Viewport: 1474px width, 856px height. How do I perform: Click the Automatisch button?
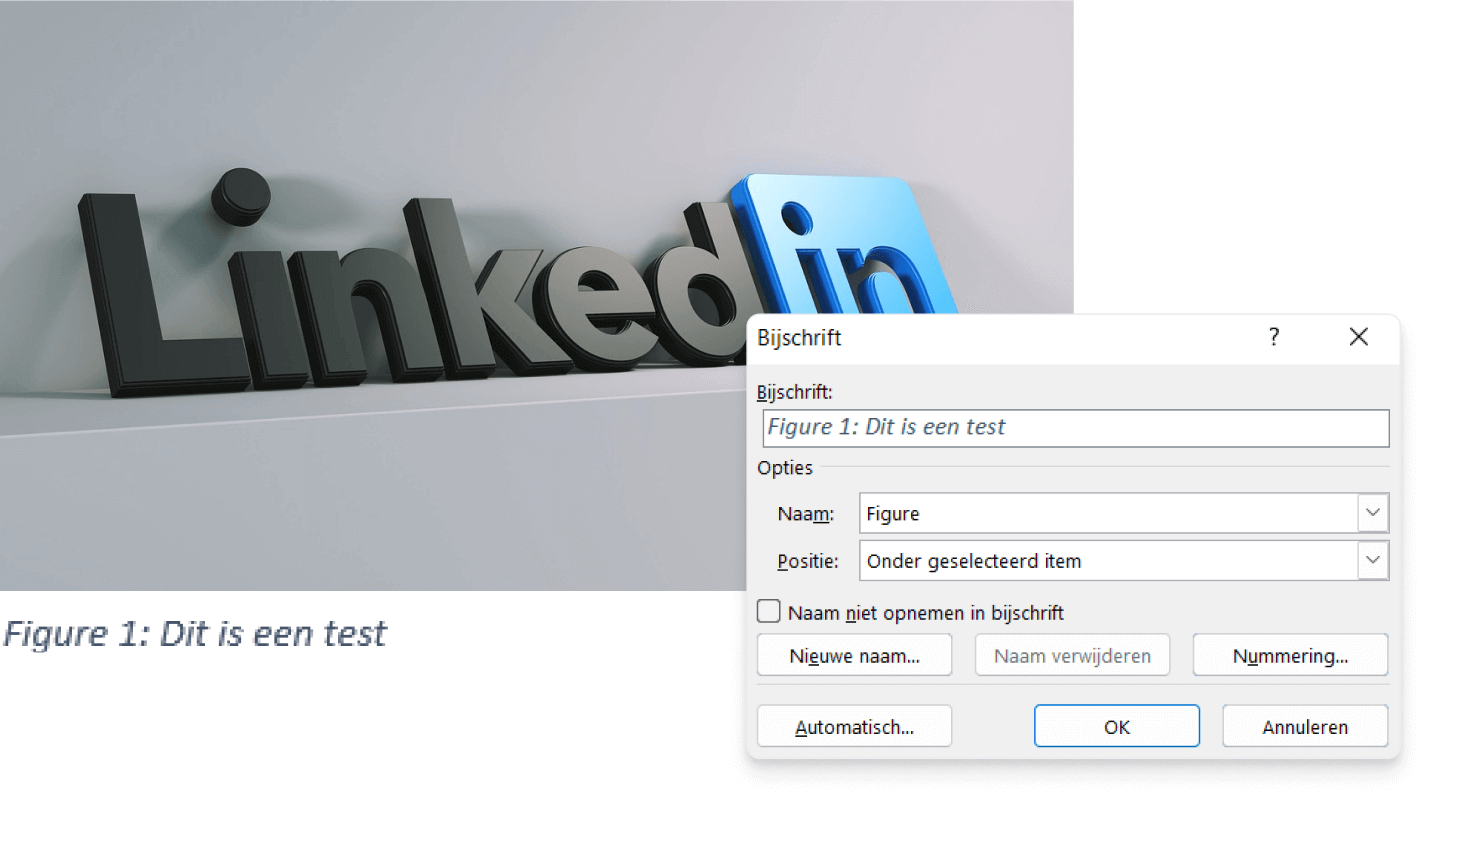[x=854, y=727]
